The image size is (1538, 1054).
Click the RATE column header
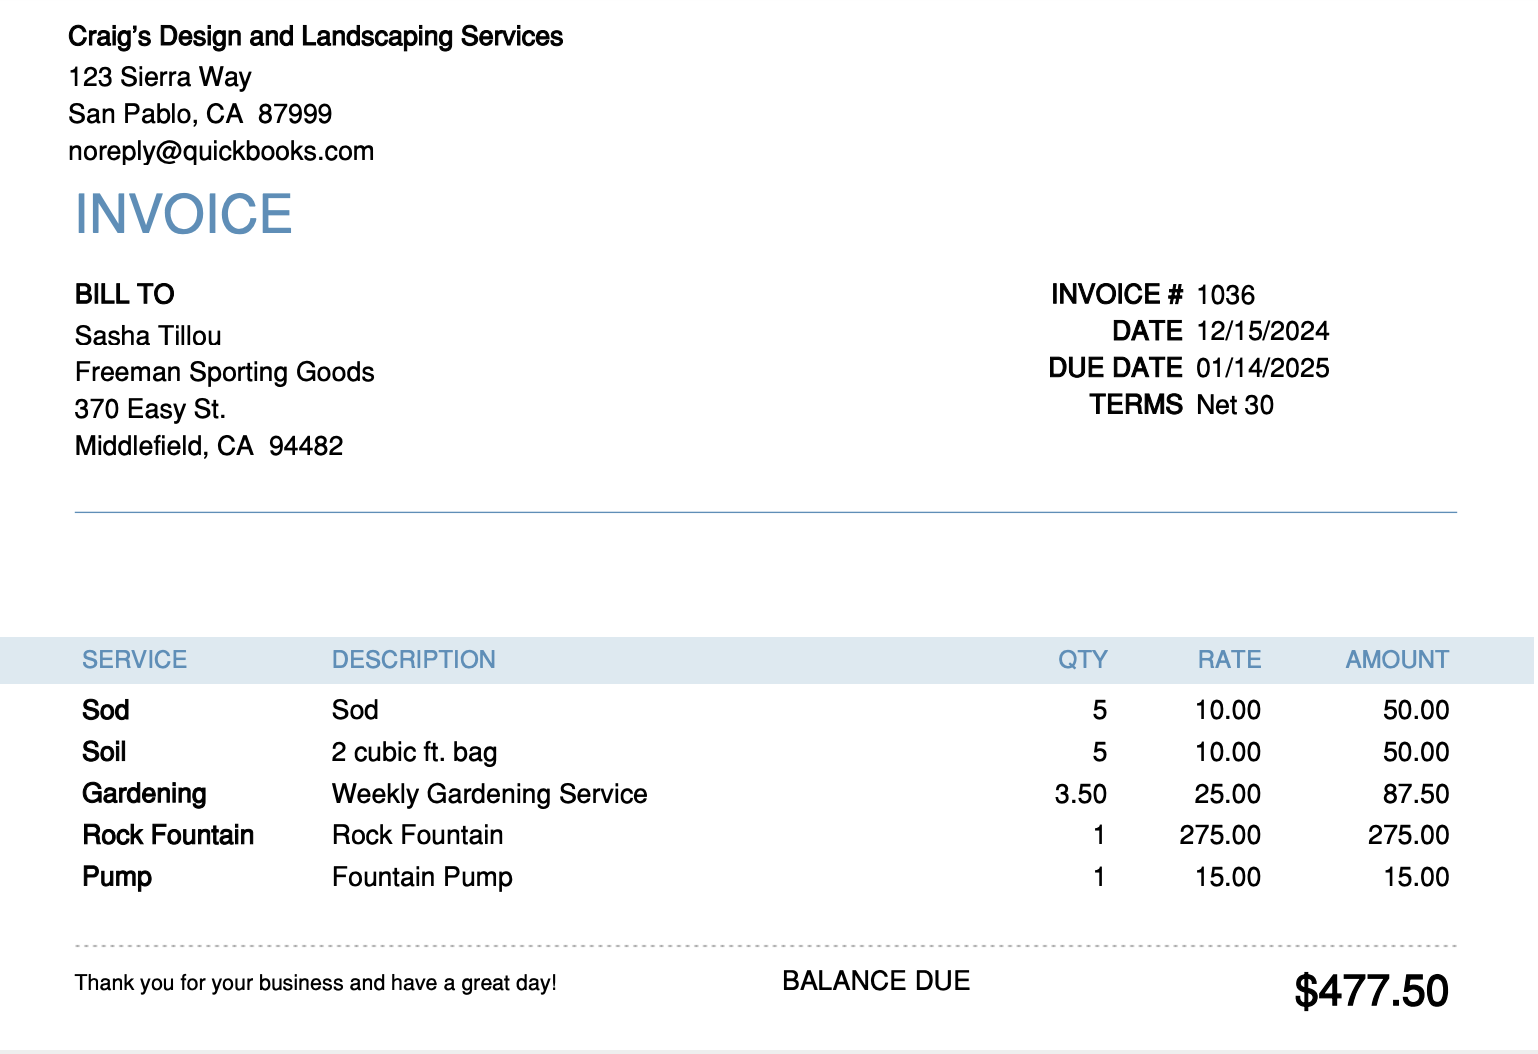click(1229, 660)
